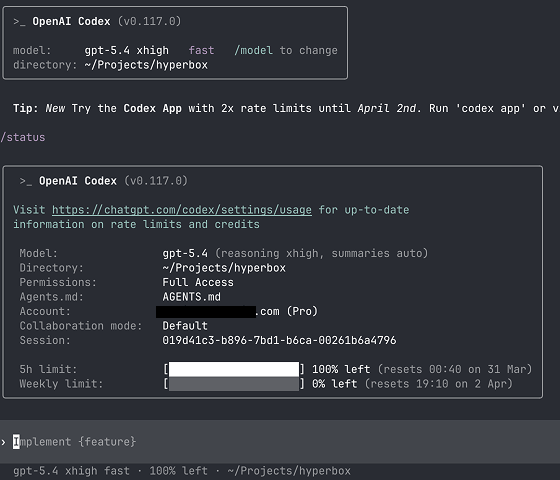Click the chevron prompt before Implement {feature}

click(3, 442)
